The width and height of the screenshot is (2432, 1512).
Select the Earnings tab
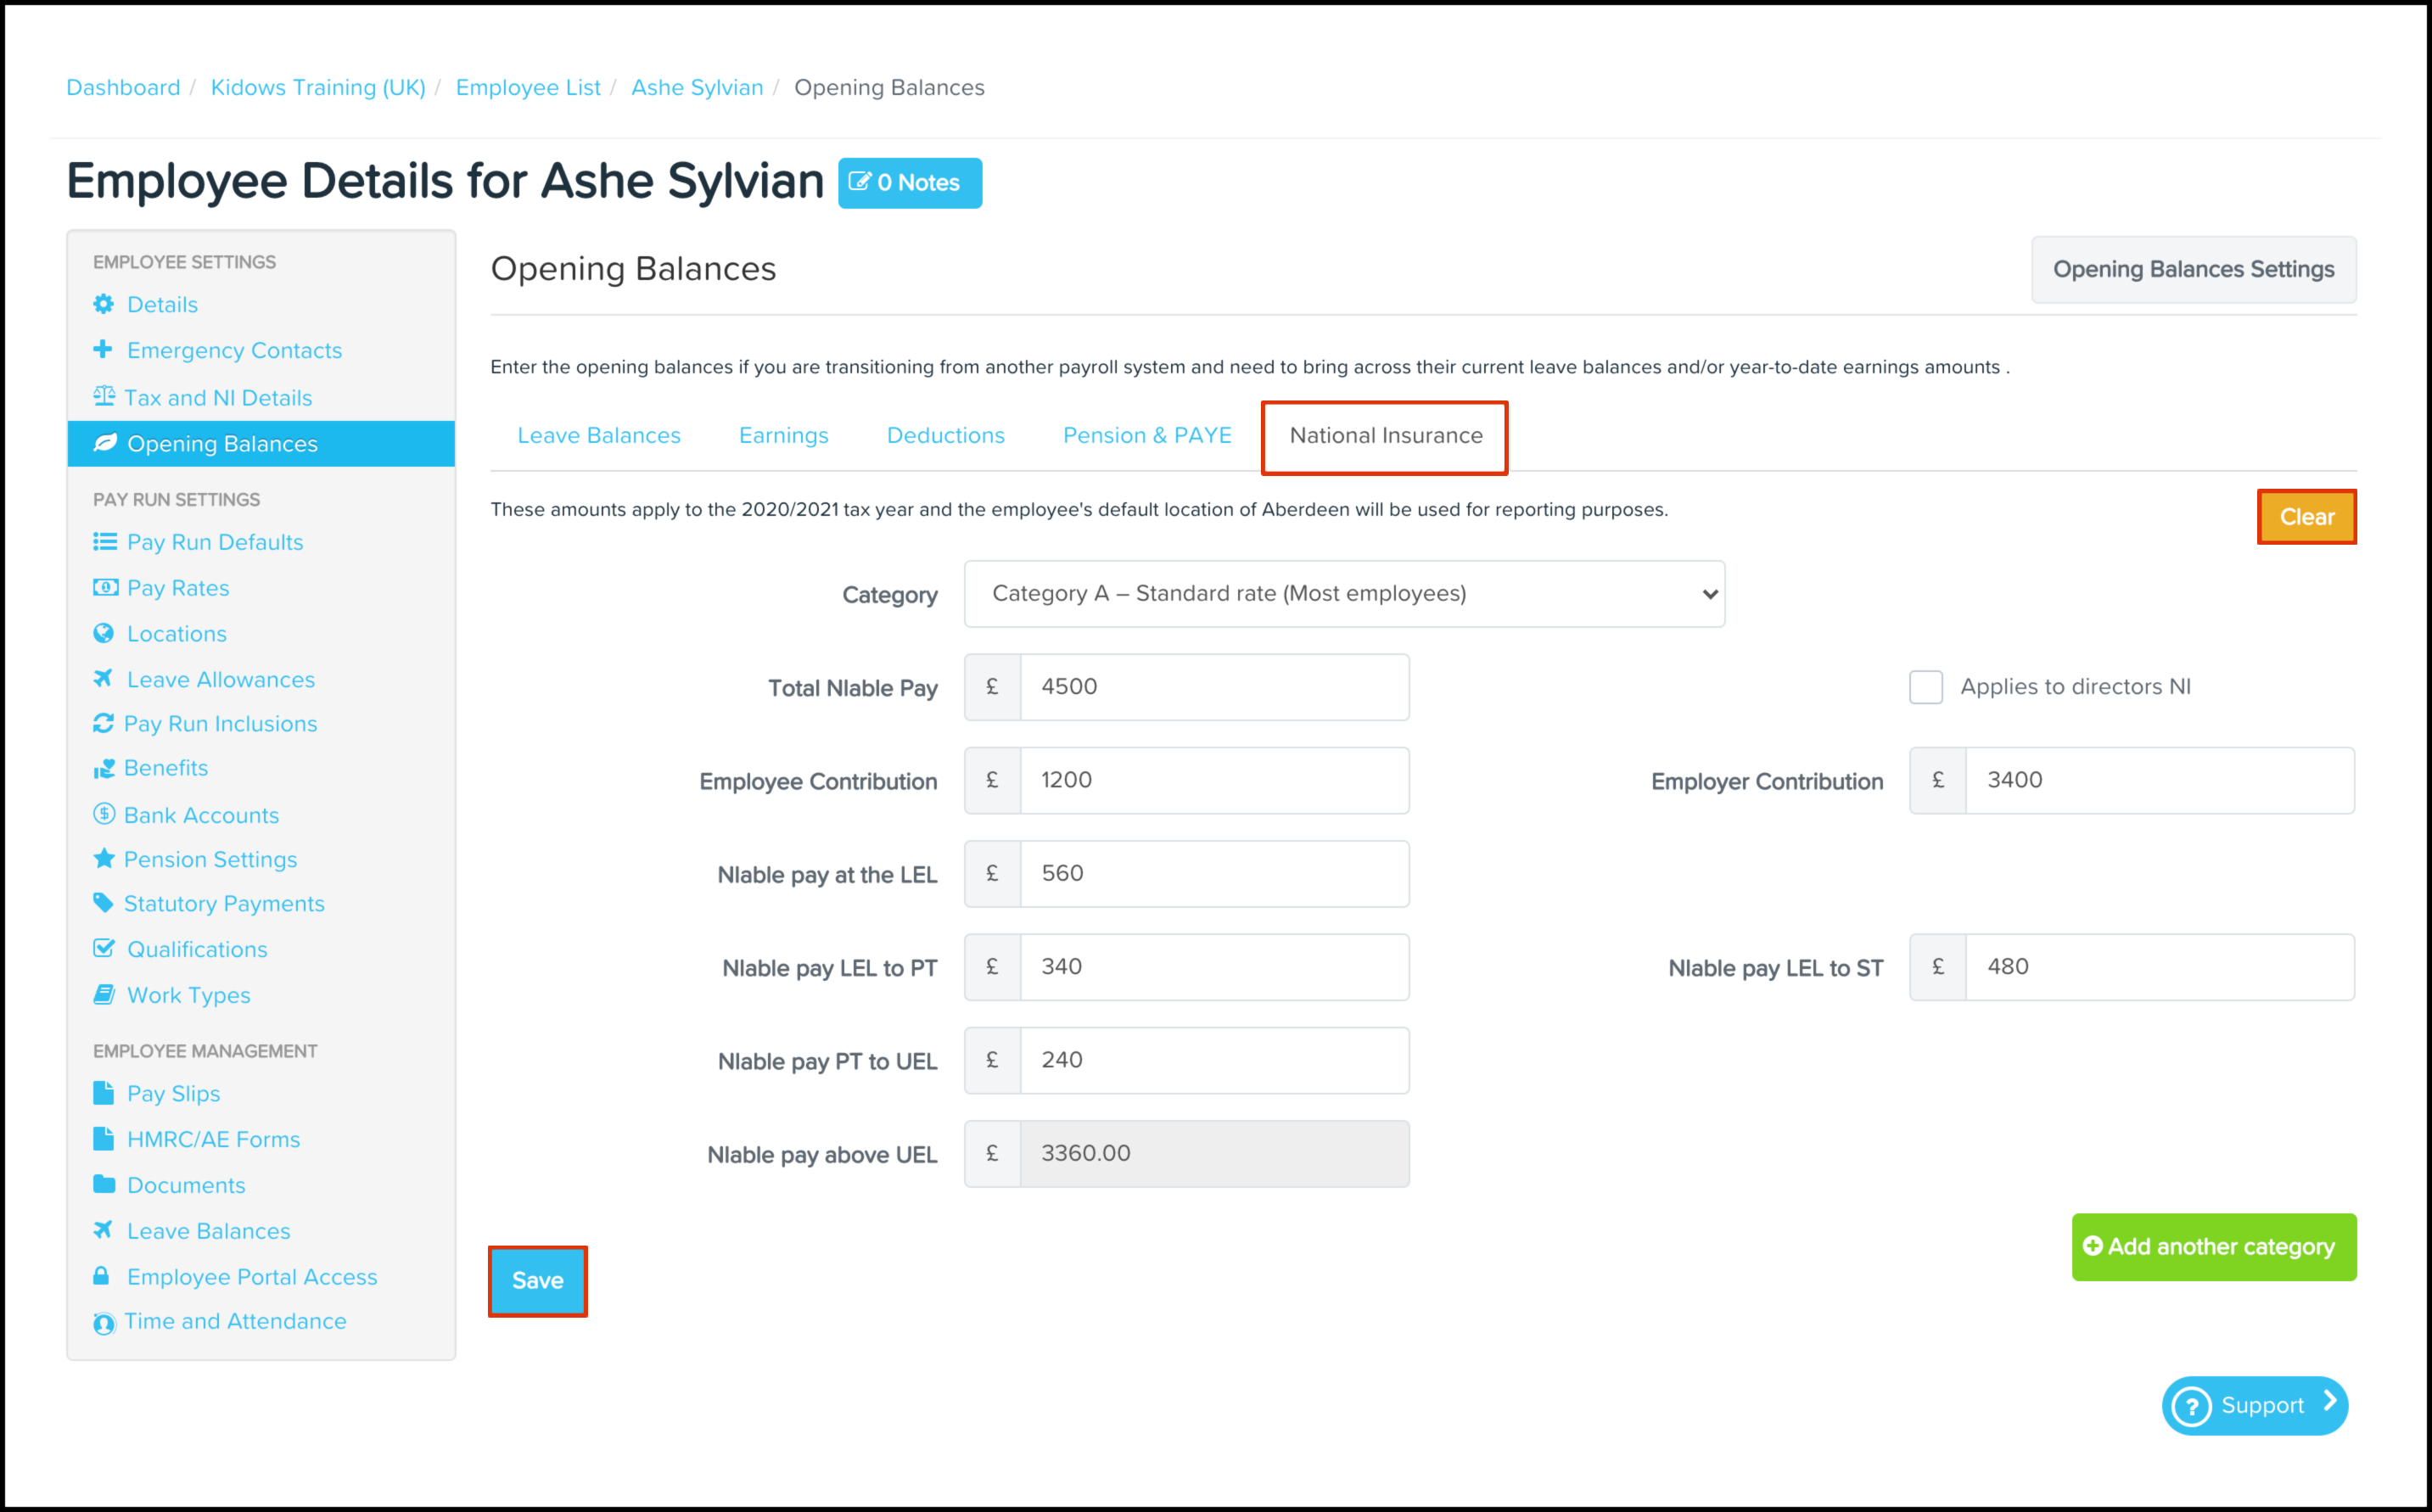pos(783,435)
